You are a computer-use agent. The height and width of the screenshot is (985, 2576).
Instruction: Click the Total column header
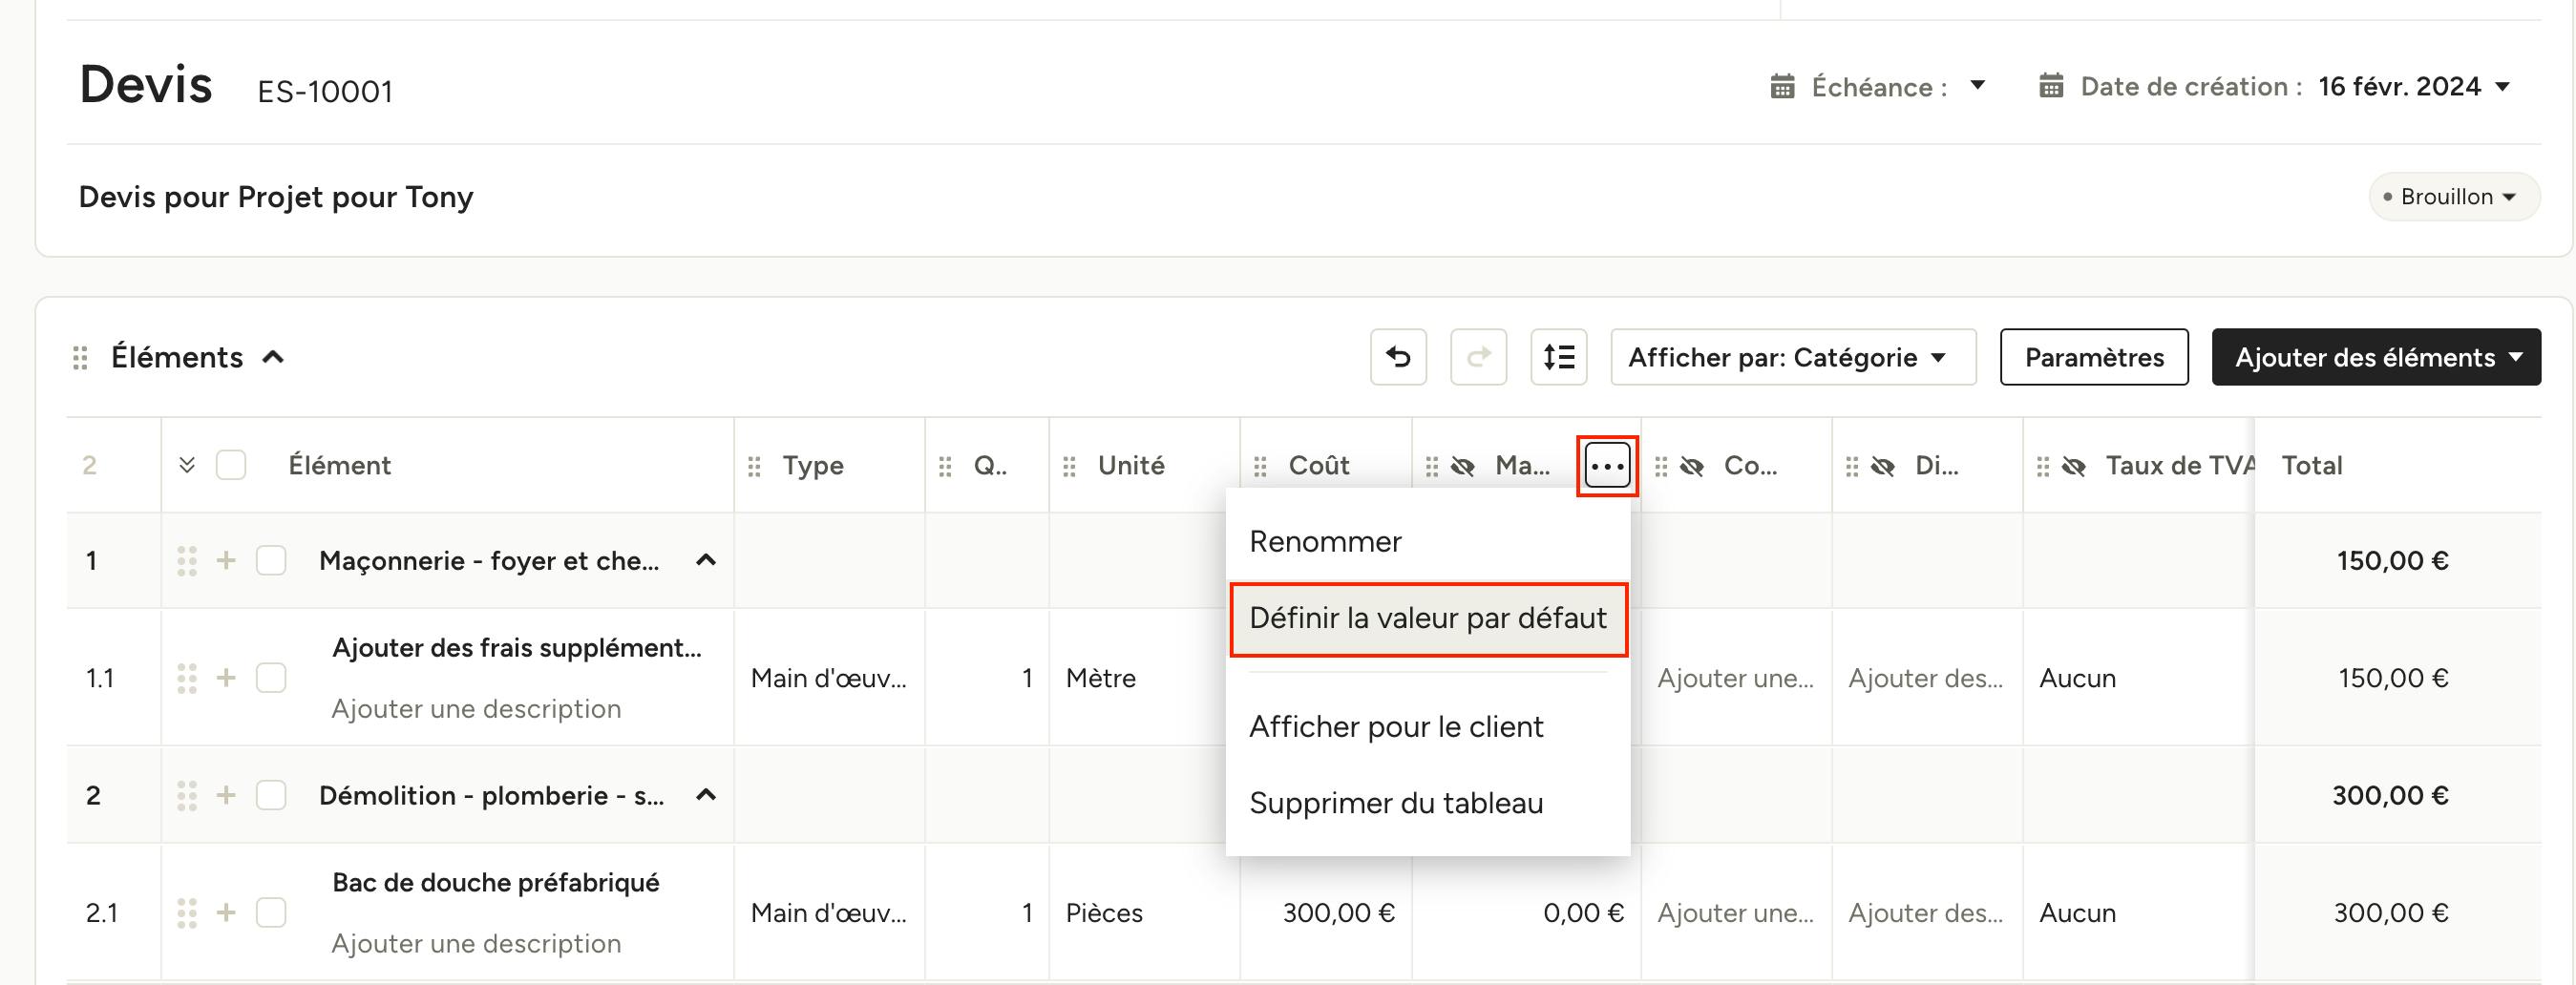(x=2312, y=466)
